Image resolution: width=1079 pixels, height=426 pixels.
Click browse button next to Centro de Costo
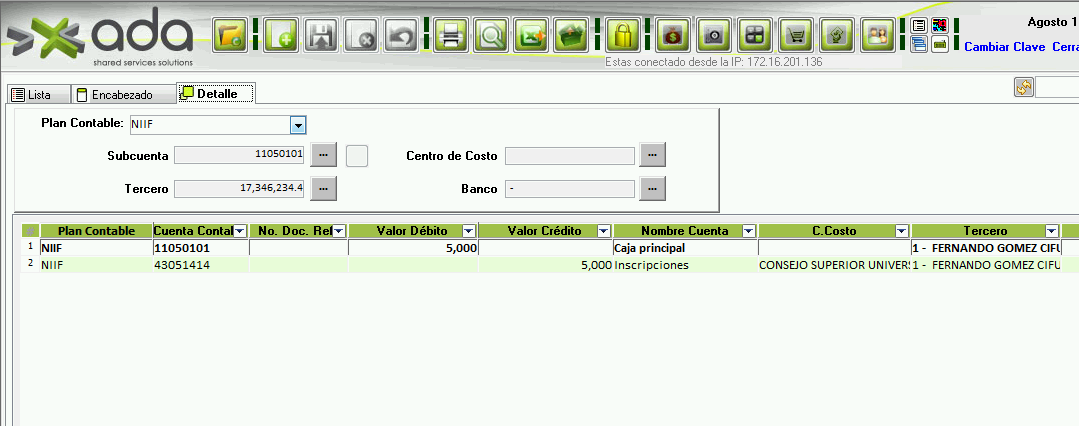click(x=652, y=155)
